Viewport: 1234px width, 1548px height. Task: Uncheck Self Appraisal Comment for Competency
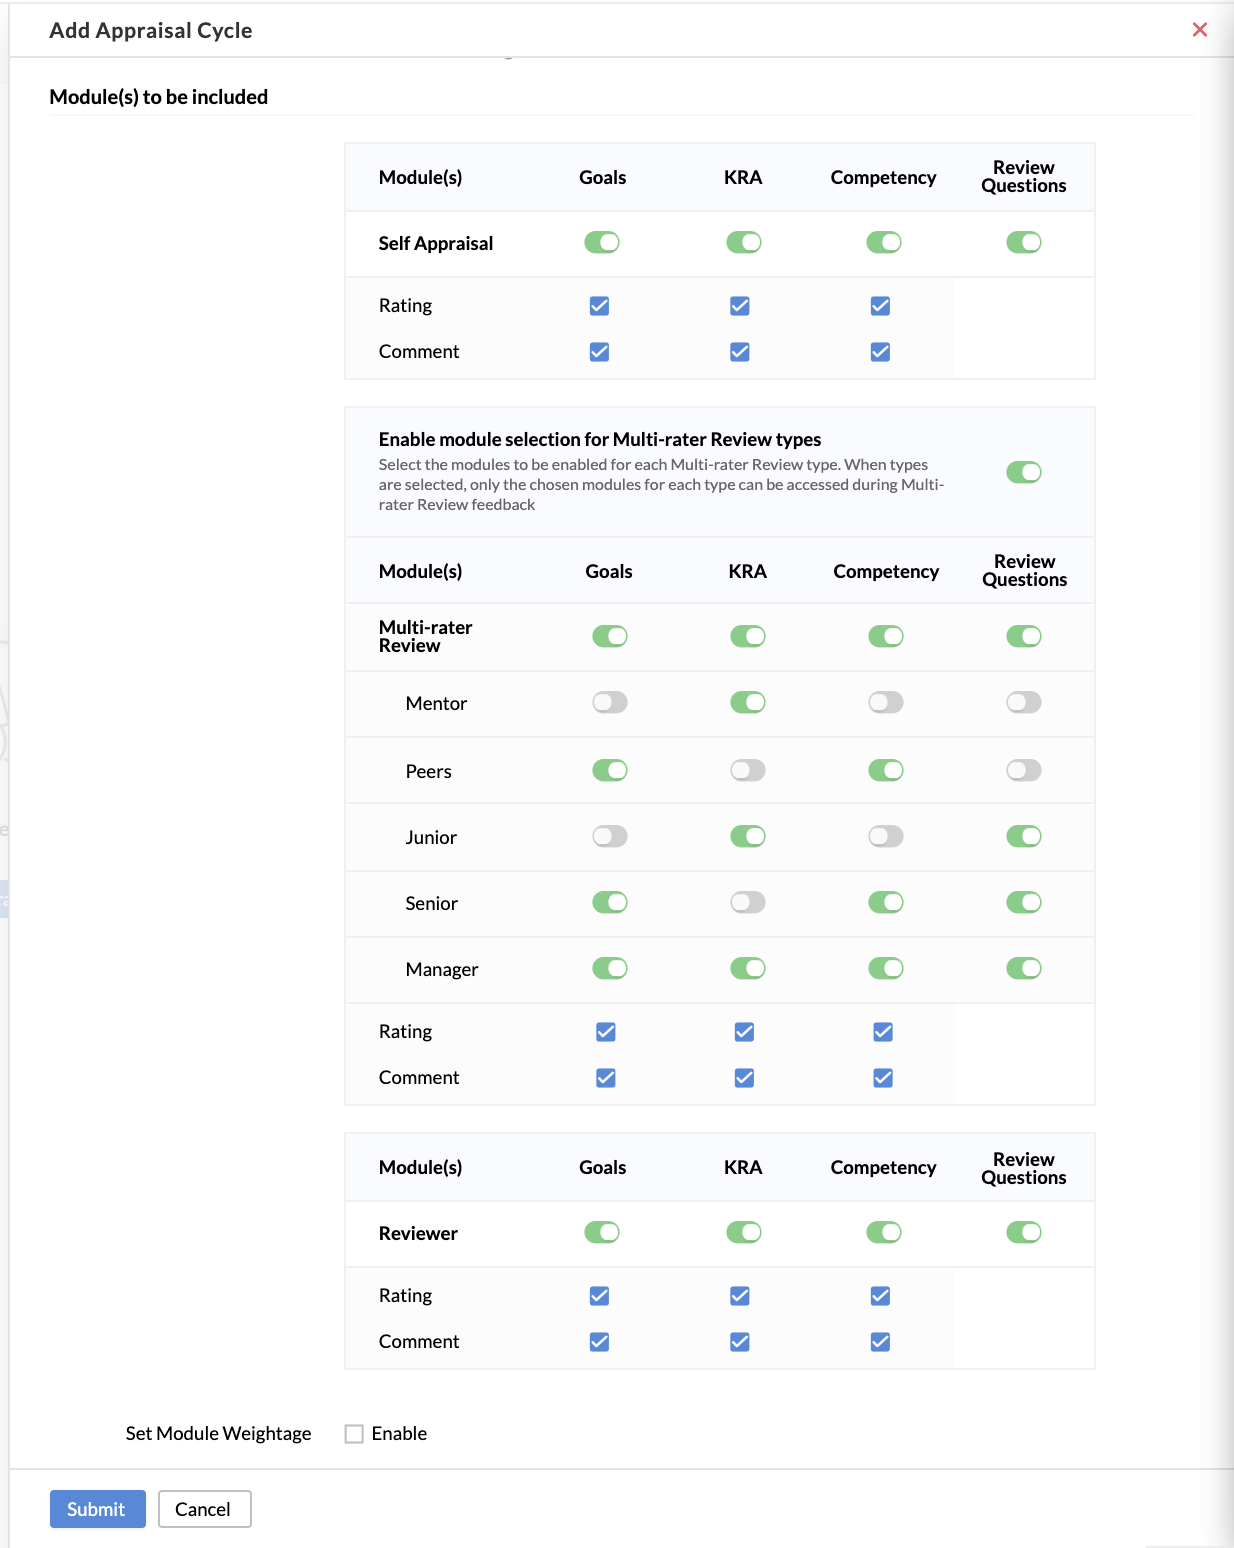[880, 352]
